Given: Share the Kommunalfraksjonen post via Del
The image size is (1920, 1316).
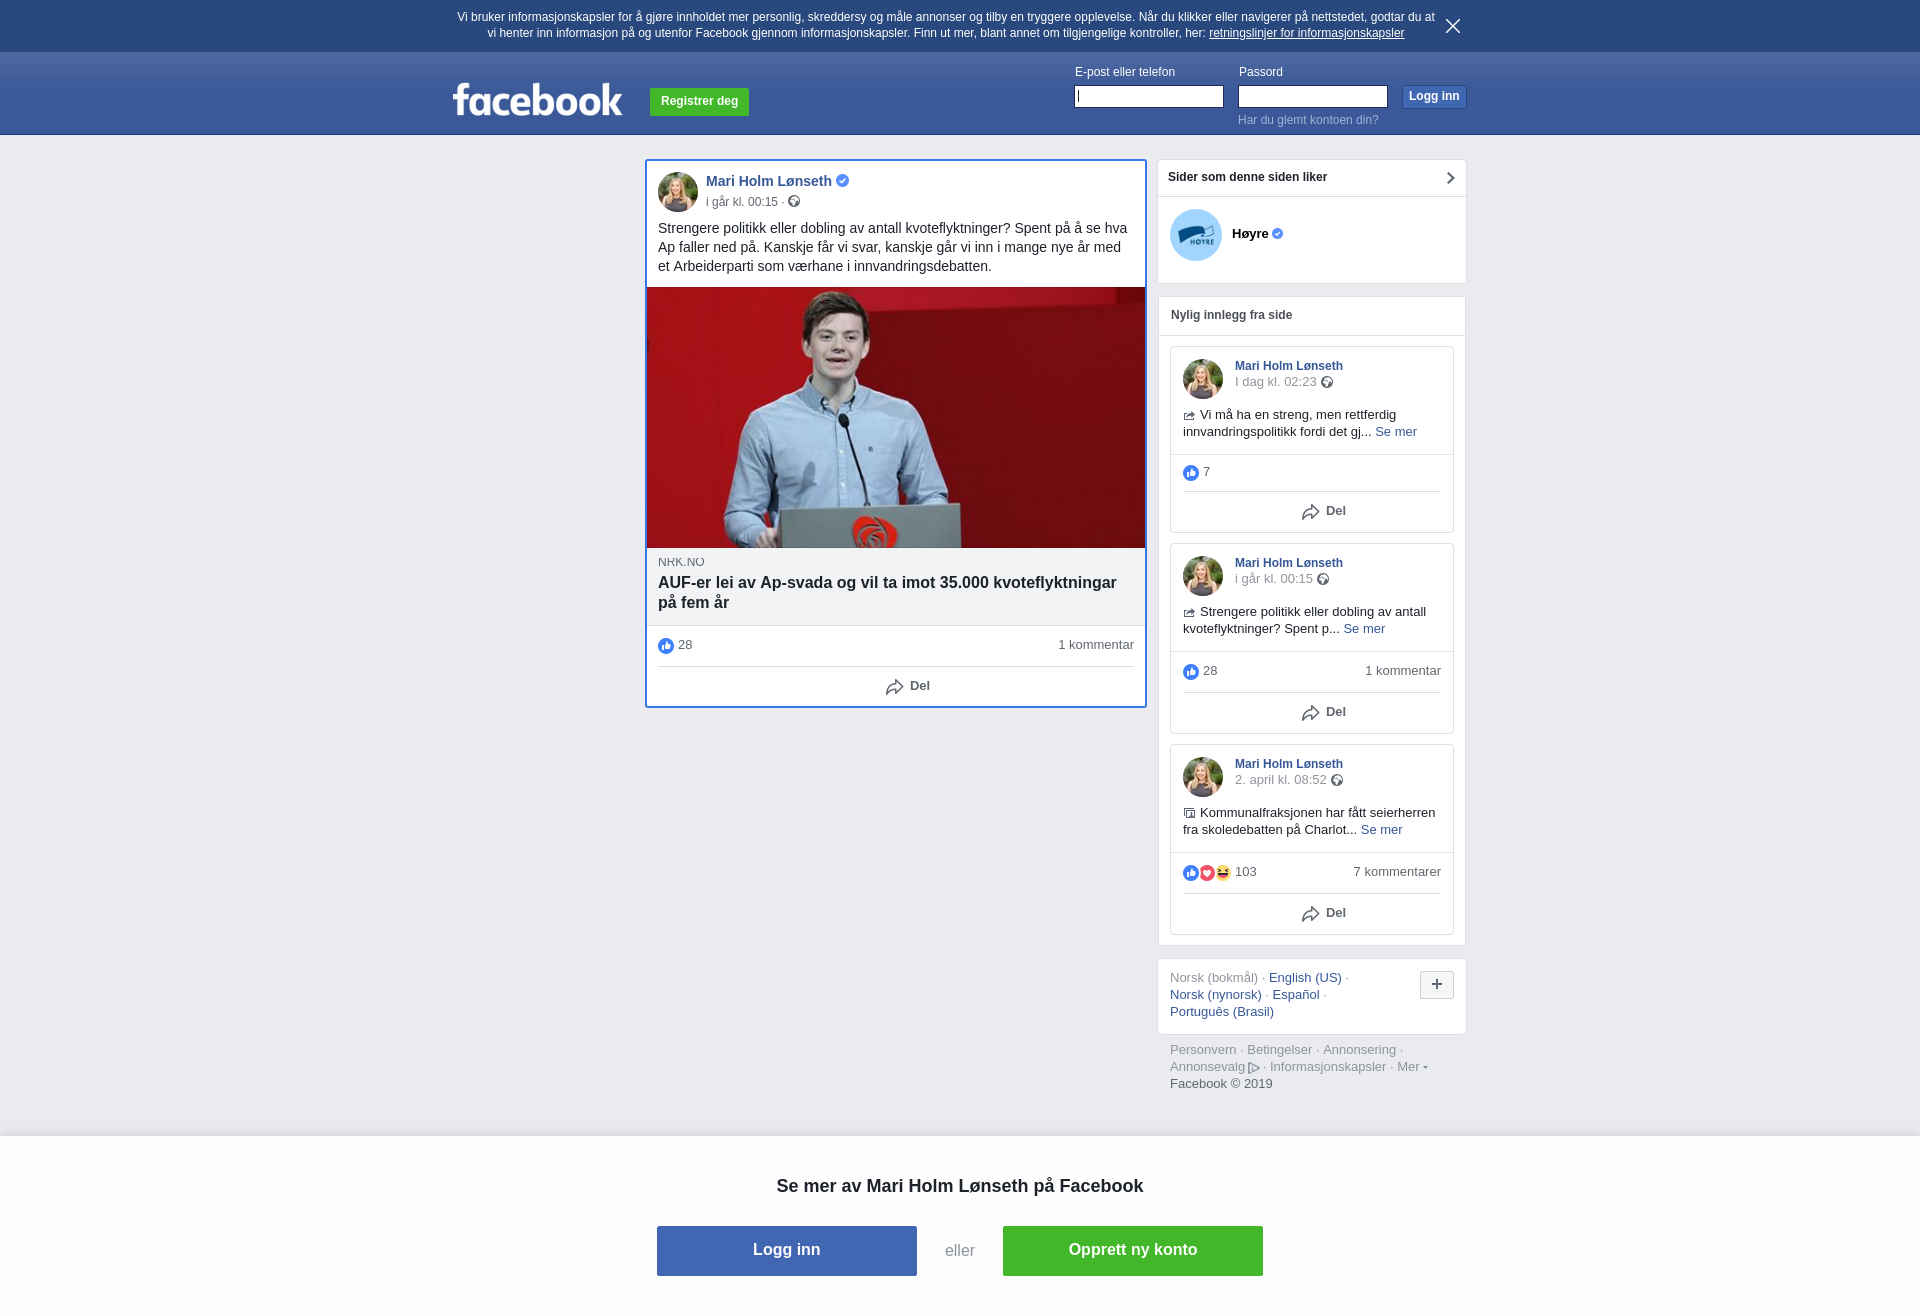Looking at the screenshot, I should click(x=1324, y=914).
